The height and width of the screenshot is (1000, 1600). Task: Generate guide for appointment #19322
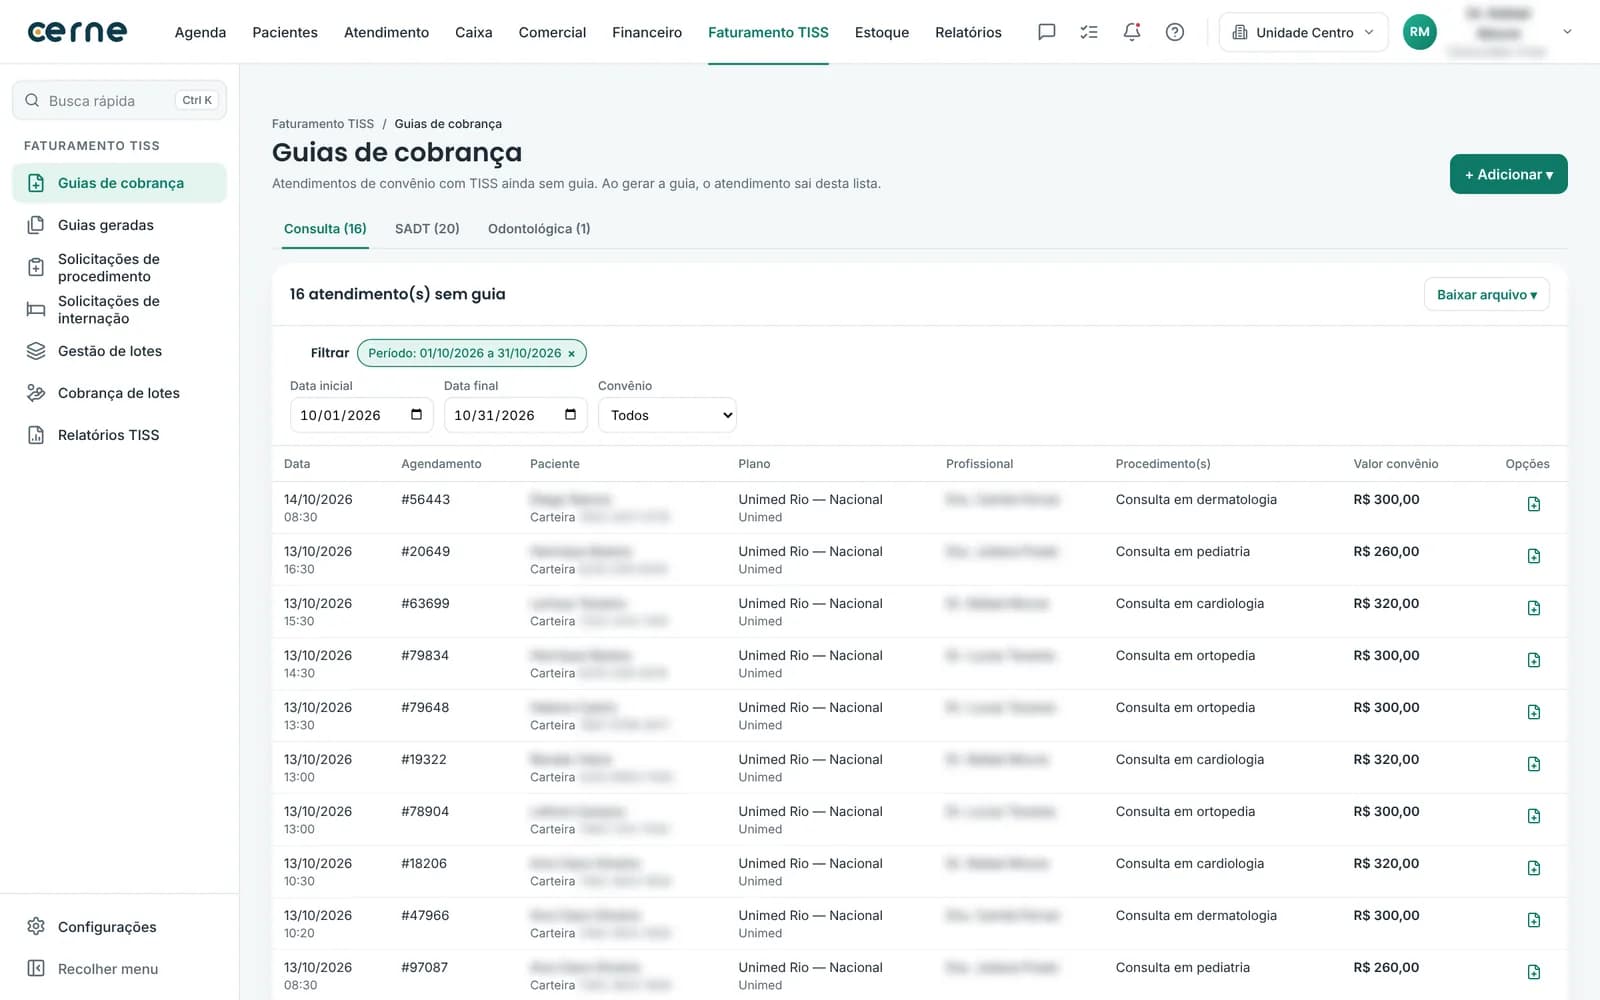[x=1533, y=764]
